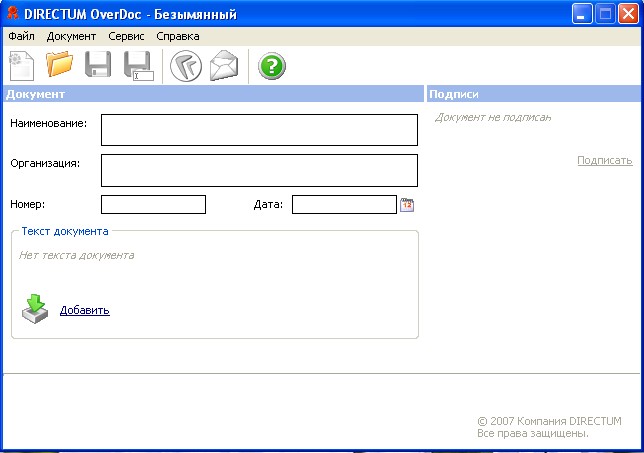
Task: Click the 'Нет текста документа' placeholder text
Action: 76,255
